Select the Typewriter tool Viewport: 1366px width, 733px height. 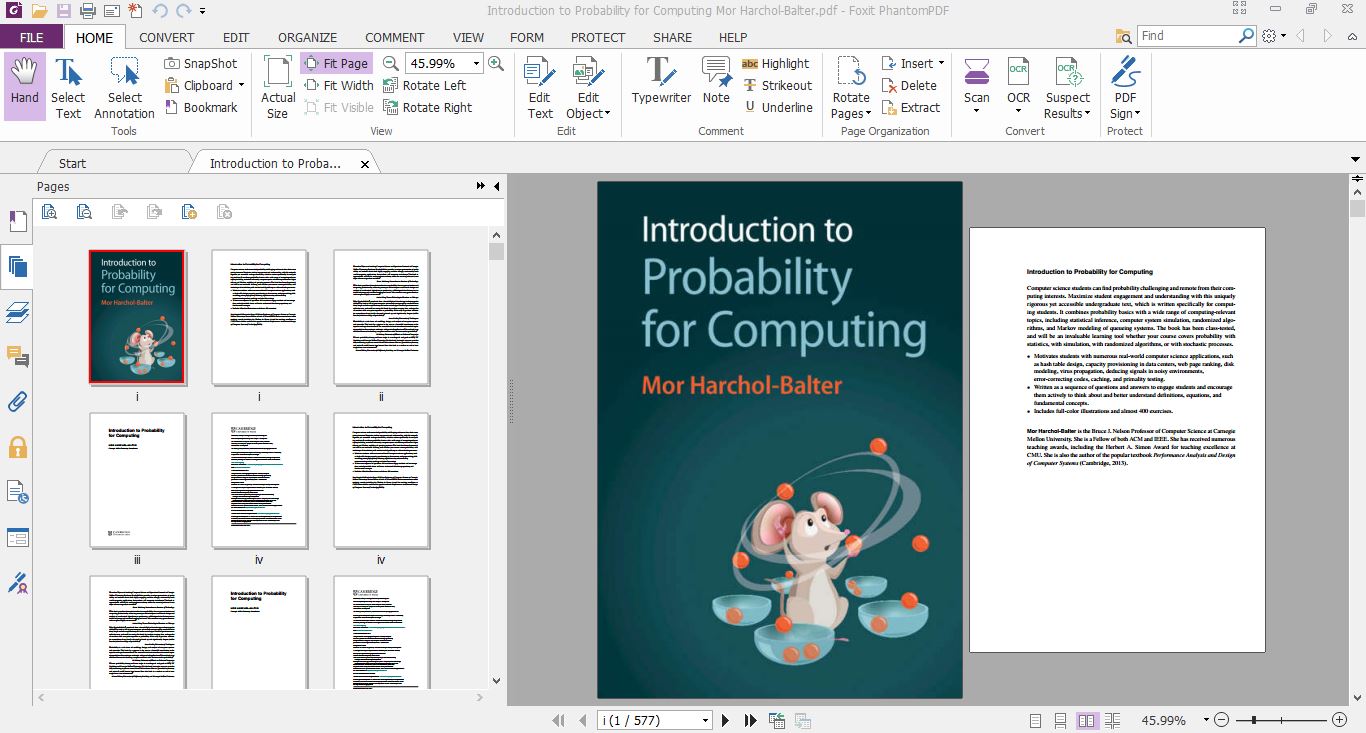coord(661,80)
